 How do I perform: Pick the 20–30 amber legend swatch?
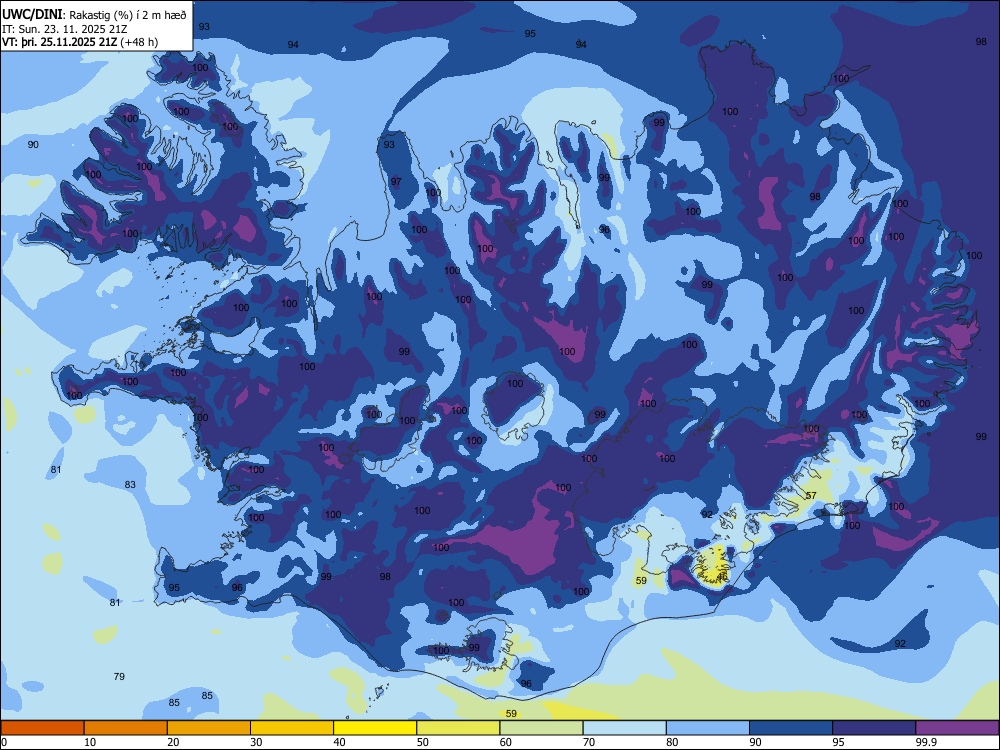209,728
